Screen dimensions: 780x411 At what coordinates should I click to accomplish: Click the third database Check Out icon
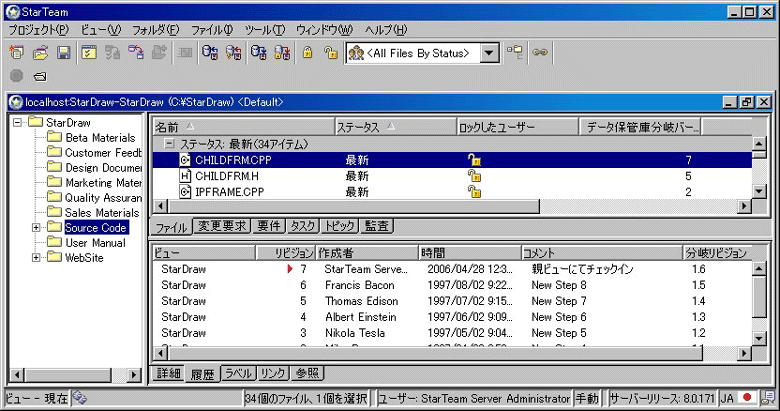[x=258, y=52]
